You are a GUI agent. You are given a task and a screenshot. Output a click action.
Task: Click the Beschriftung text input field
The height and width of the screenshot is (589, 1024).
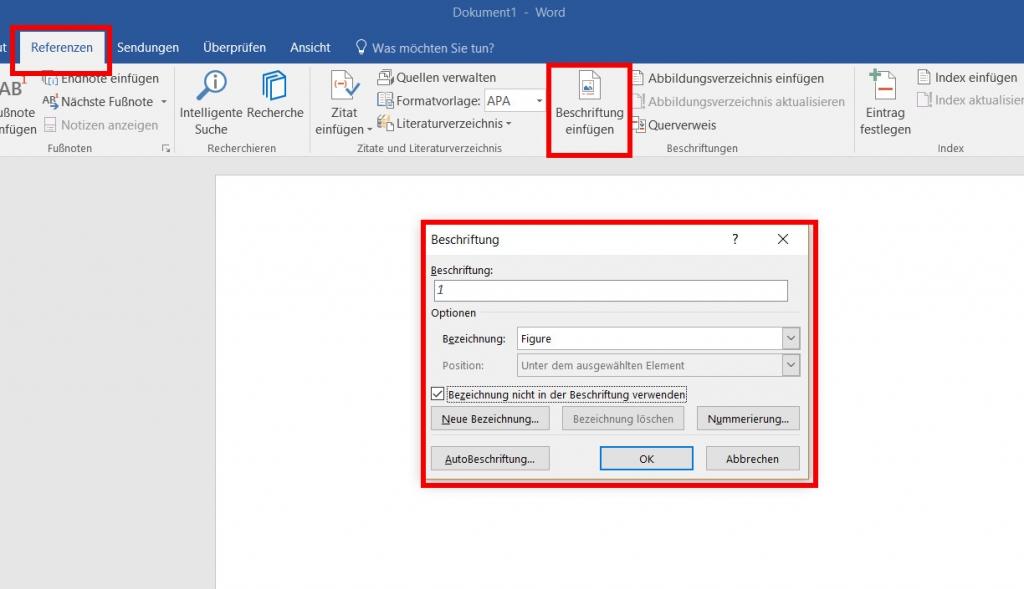point(610,291)
